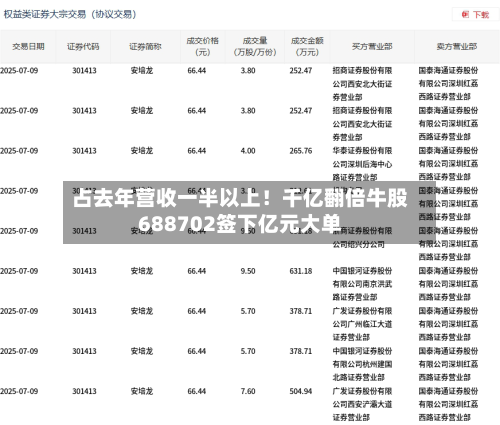This screenshot has height=425, width=500.
Task: Click the 权益类证券大宗交易(协议交易) title
Action: pyautogui.click(x=70, y=14)
